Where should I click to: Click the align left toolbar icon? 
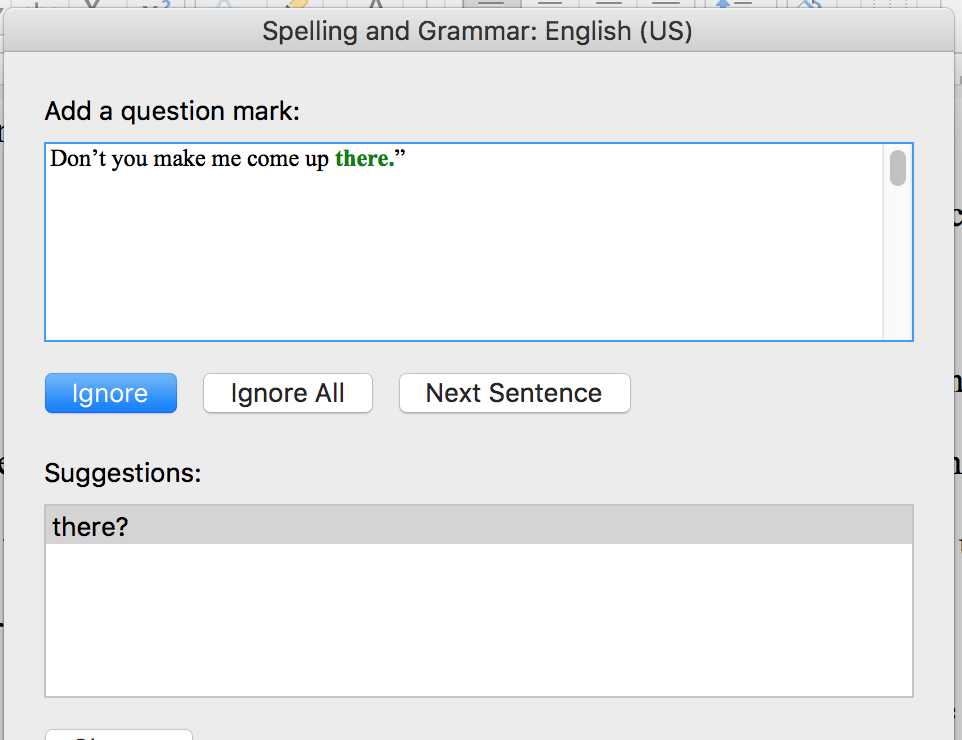490,4
